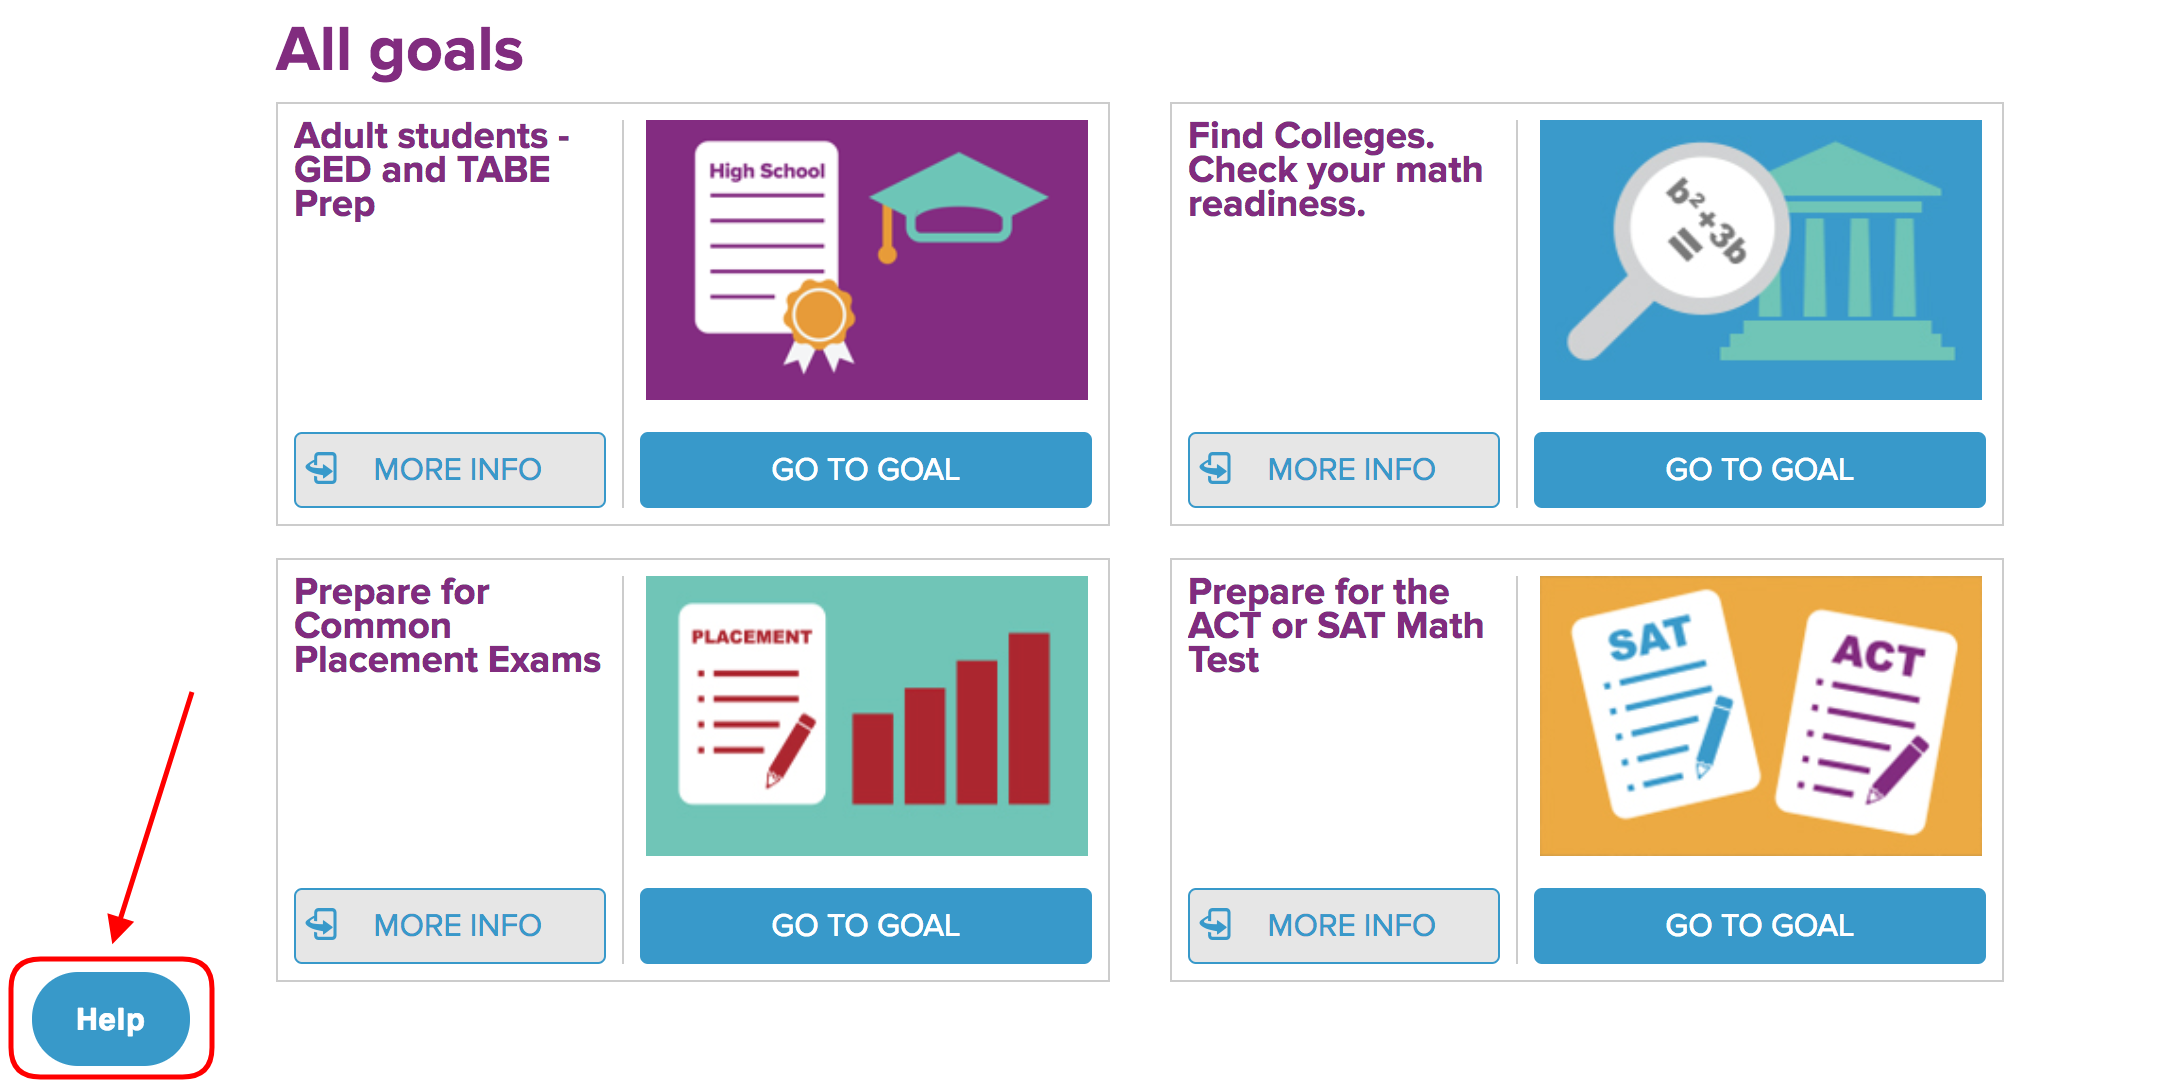Viewport: 2164px width, 1086px height.
Task: Open the blue Help button
Action: [111, 1019]
